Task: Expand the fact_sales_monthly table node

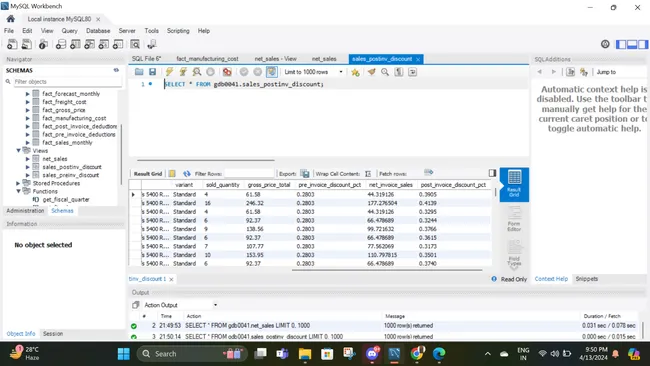Action: click(28, 143)
